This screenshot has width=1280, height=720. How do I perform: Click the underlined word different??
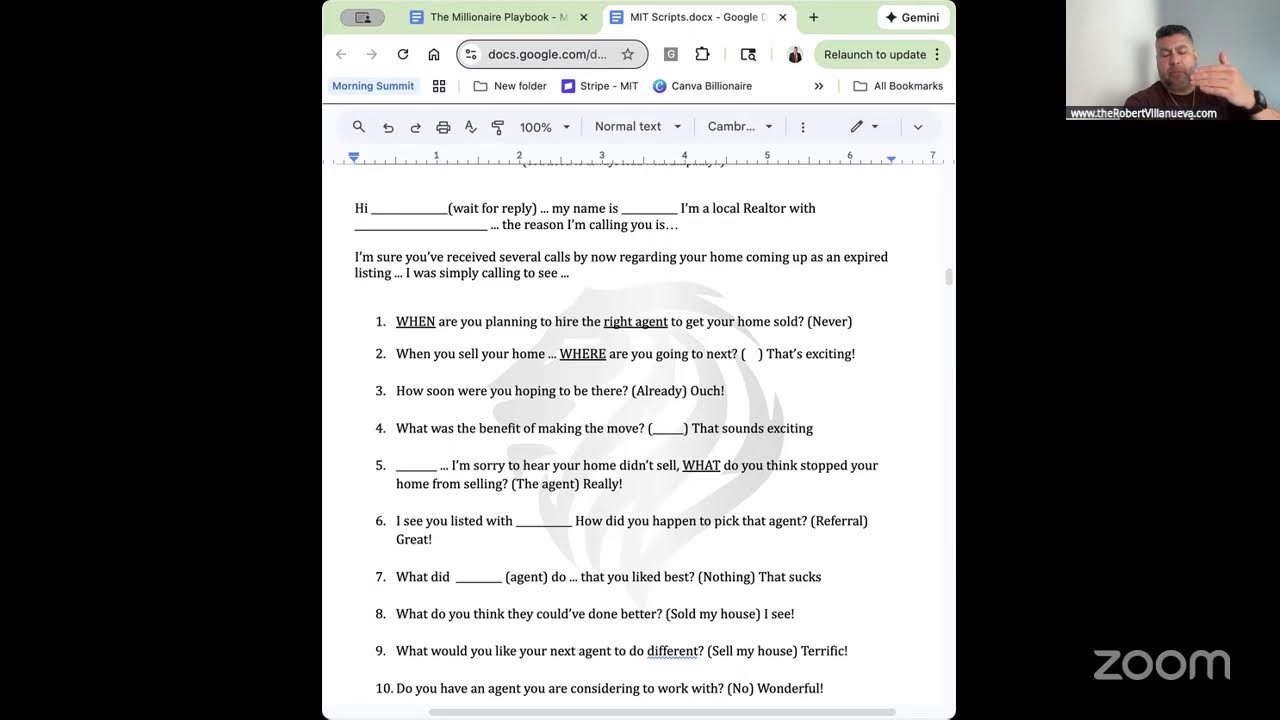pos(675,651)
